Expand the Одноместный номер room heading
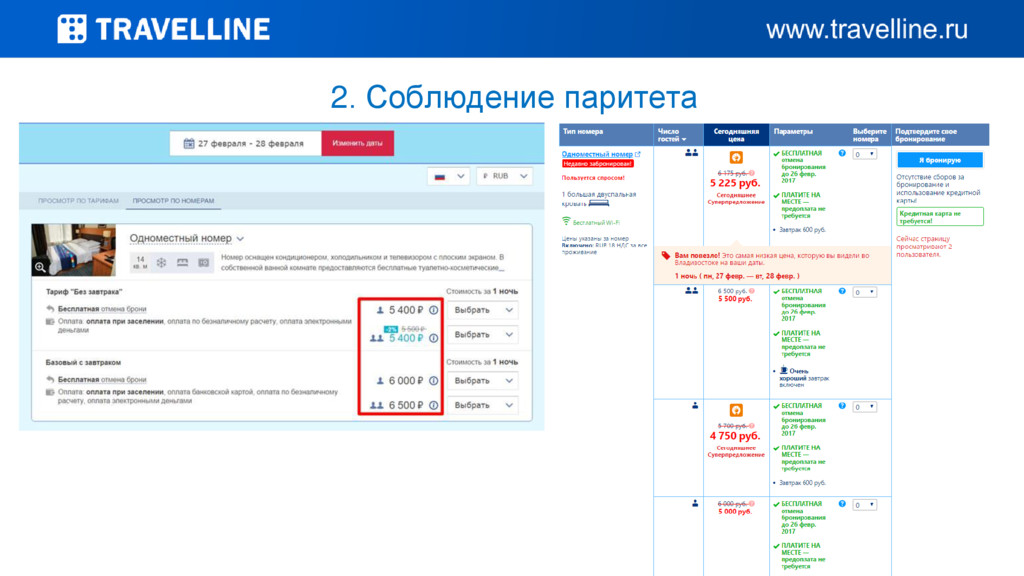 click(187, 238)
